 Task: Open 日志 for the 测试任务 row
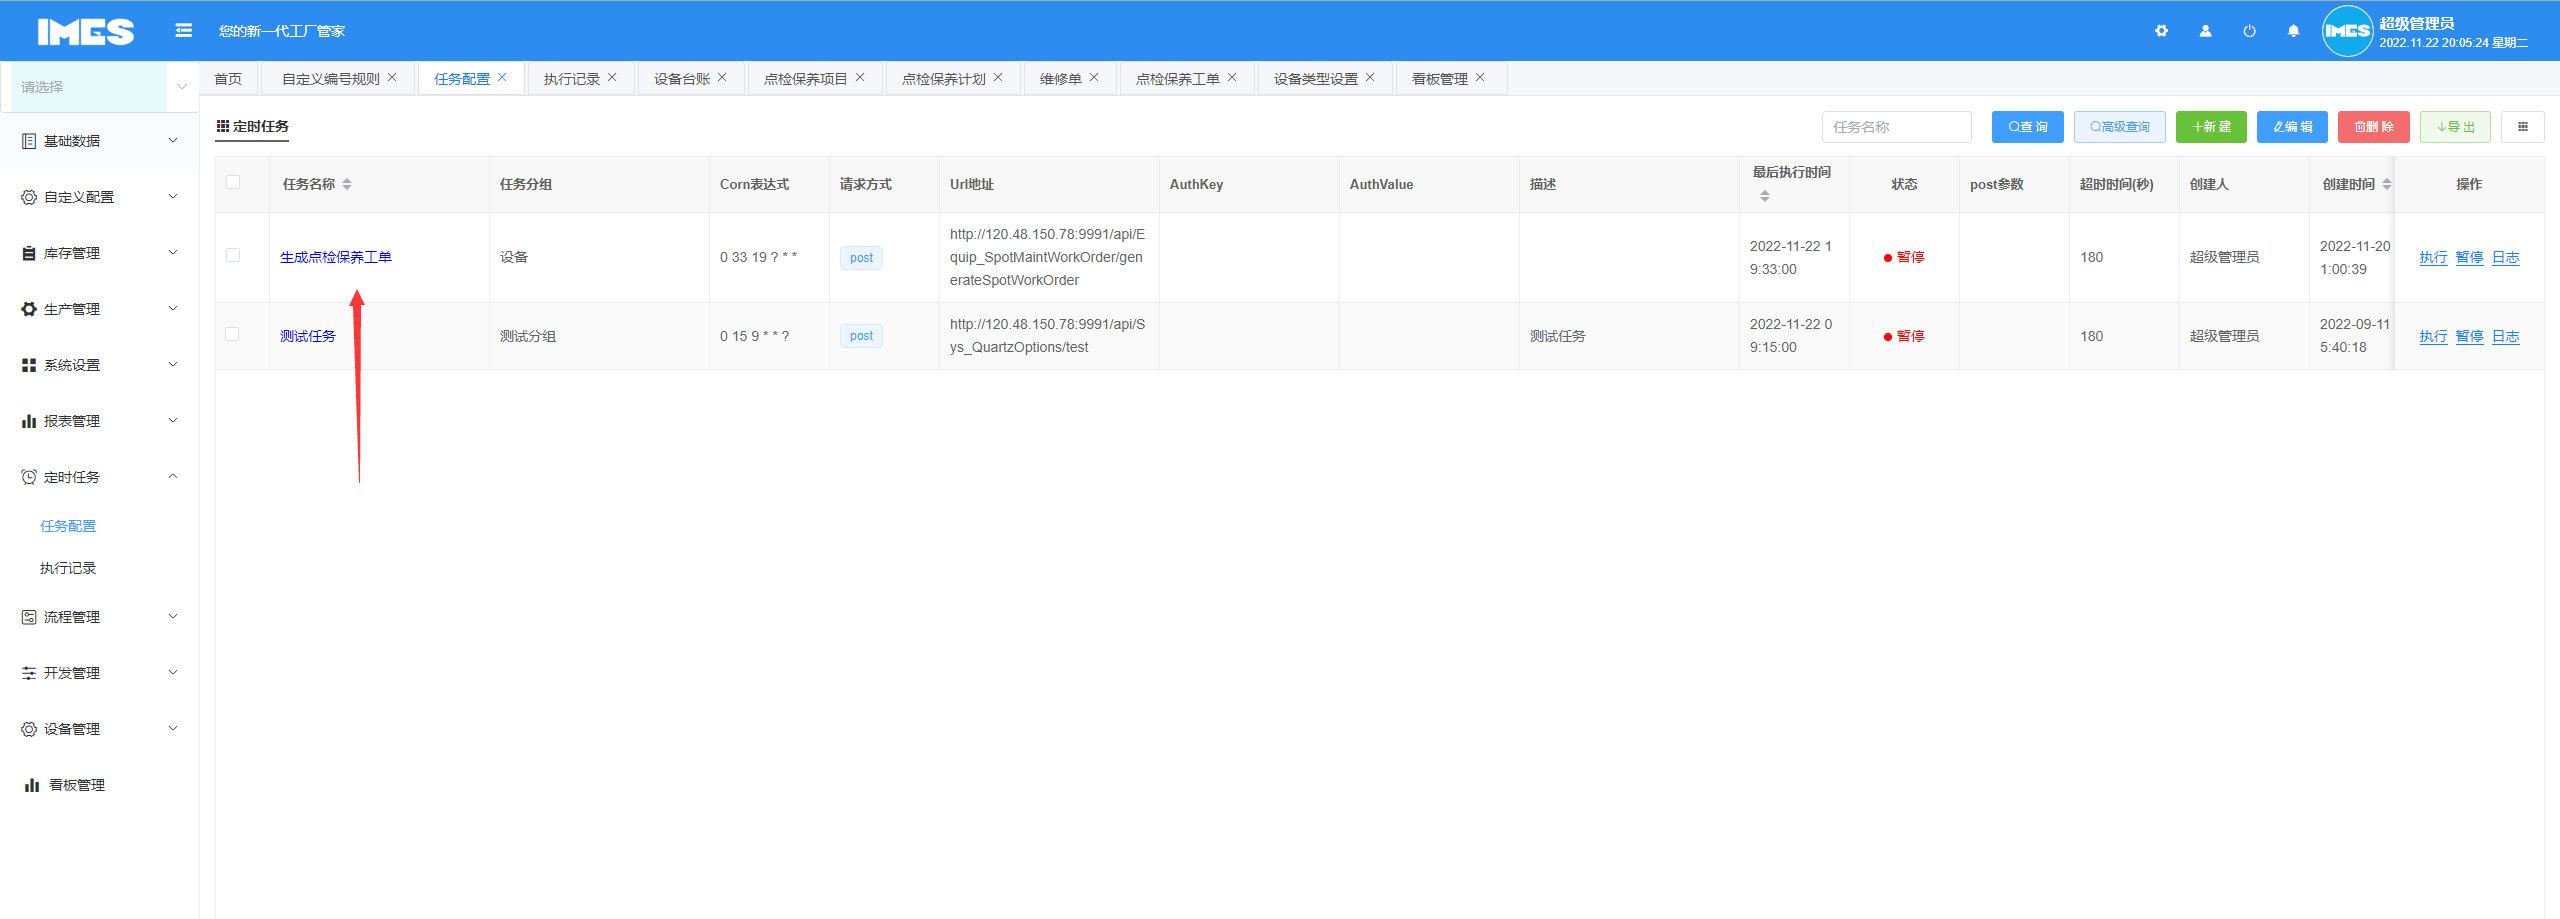[x=2505, y=337]
